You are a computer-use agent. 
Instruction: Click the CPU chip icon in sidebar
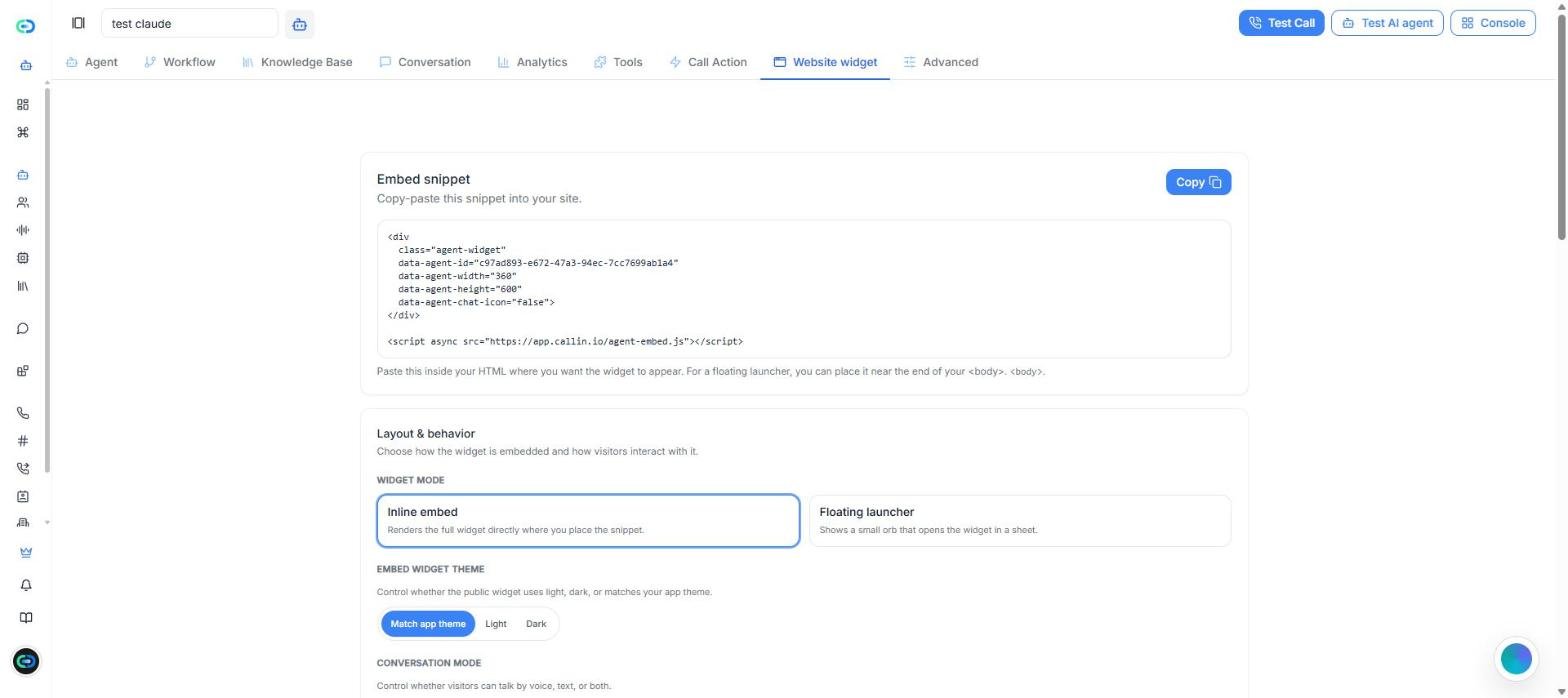pyautogui.click(x=23, y=258)
